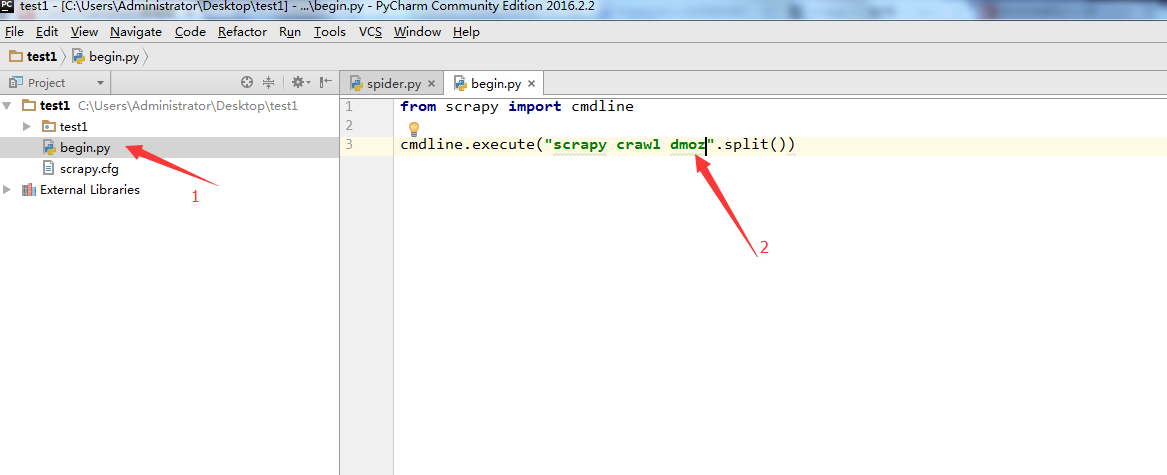Close the begin.py tab
The image size is (1167, 475).
coord(531,83)
